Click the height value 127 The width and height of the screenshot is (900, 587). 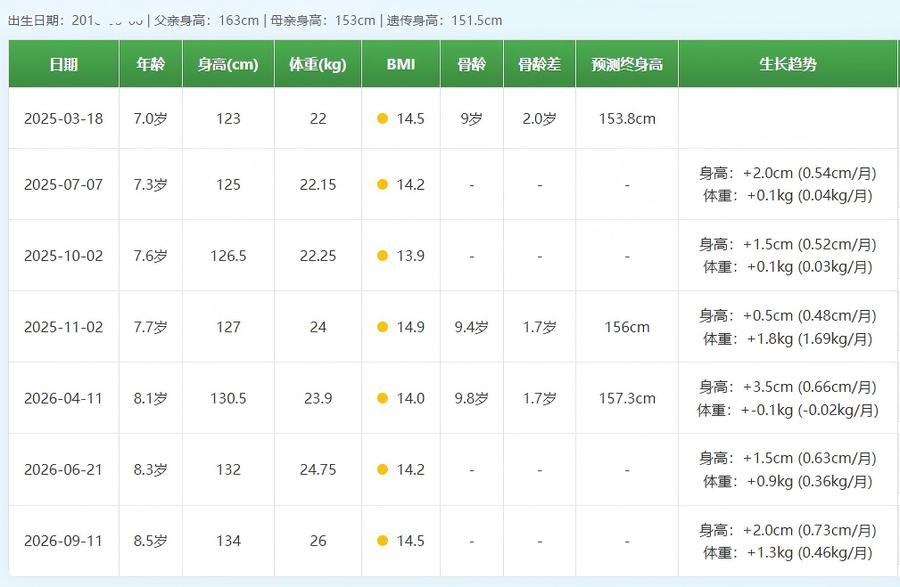(228, 327)
